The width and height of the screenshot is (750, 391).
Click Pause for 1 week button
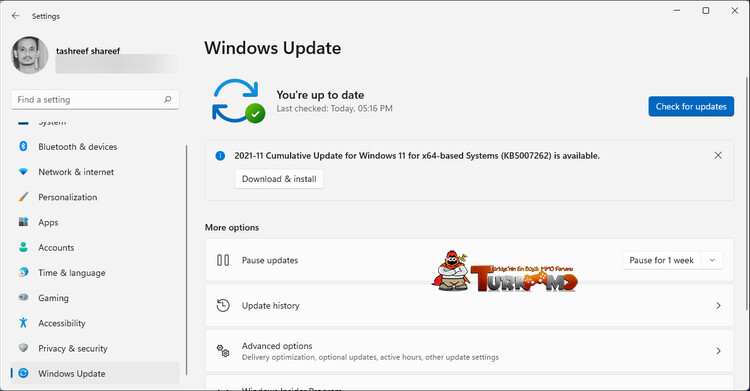(x=662, y=260)
